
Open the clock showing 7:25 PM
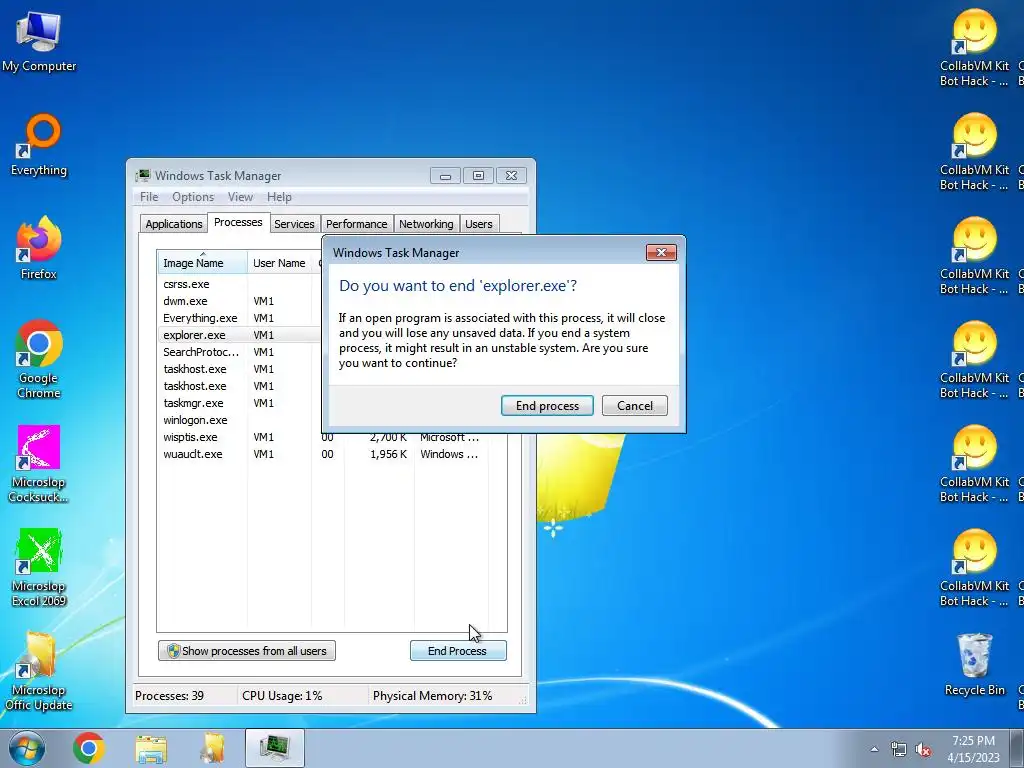973,748
